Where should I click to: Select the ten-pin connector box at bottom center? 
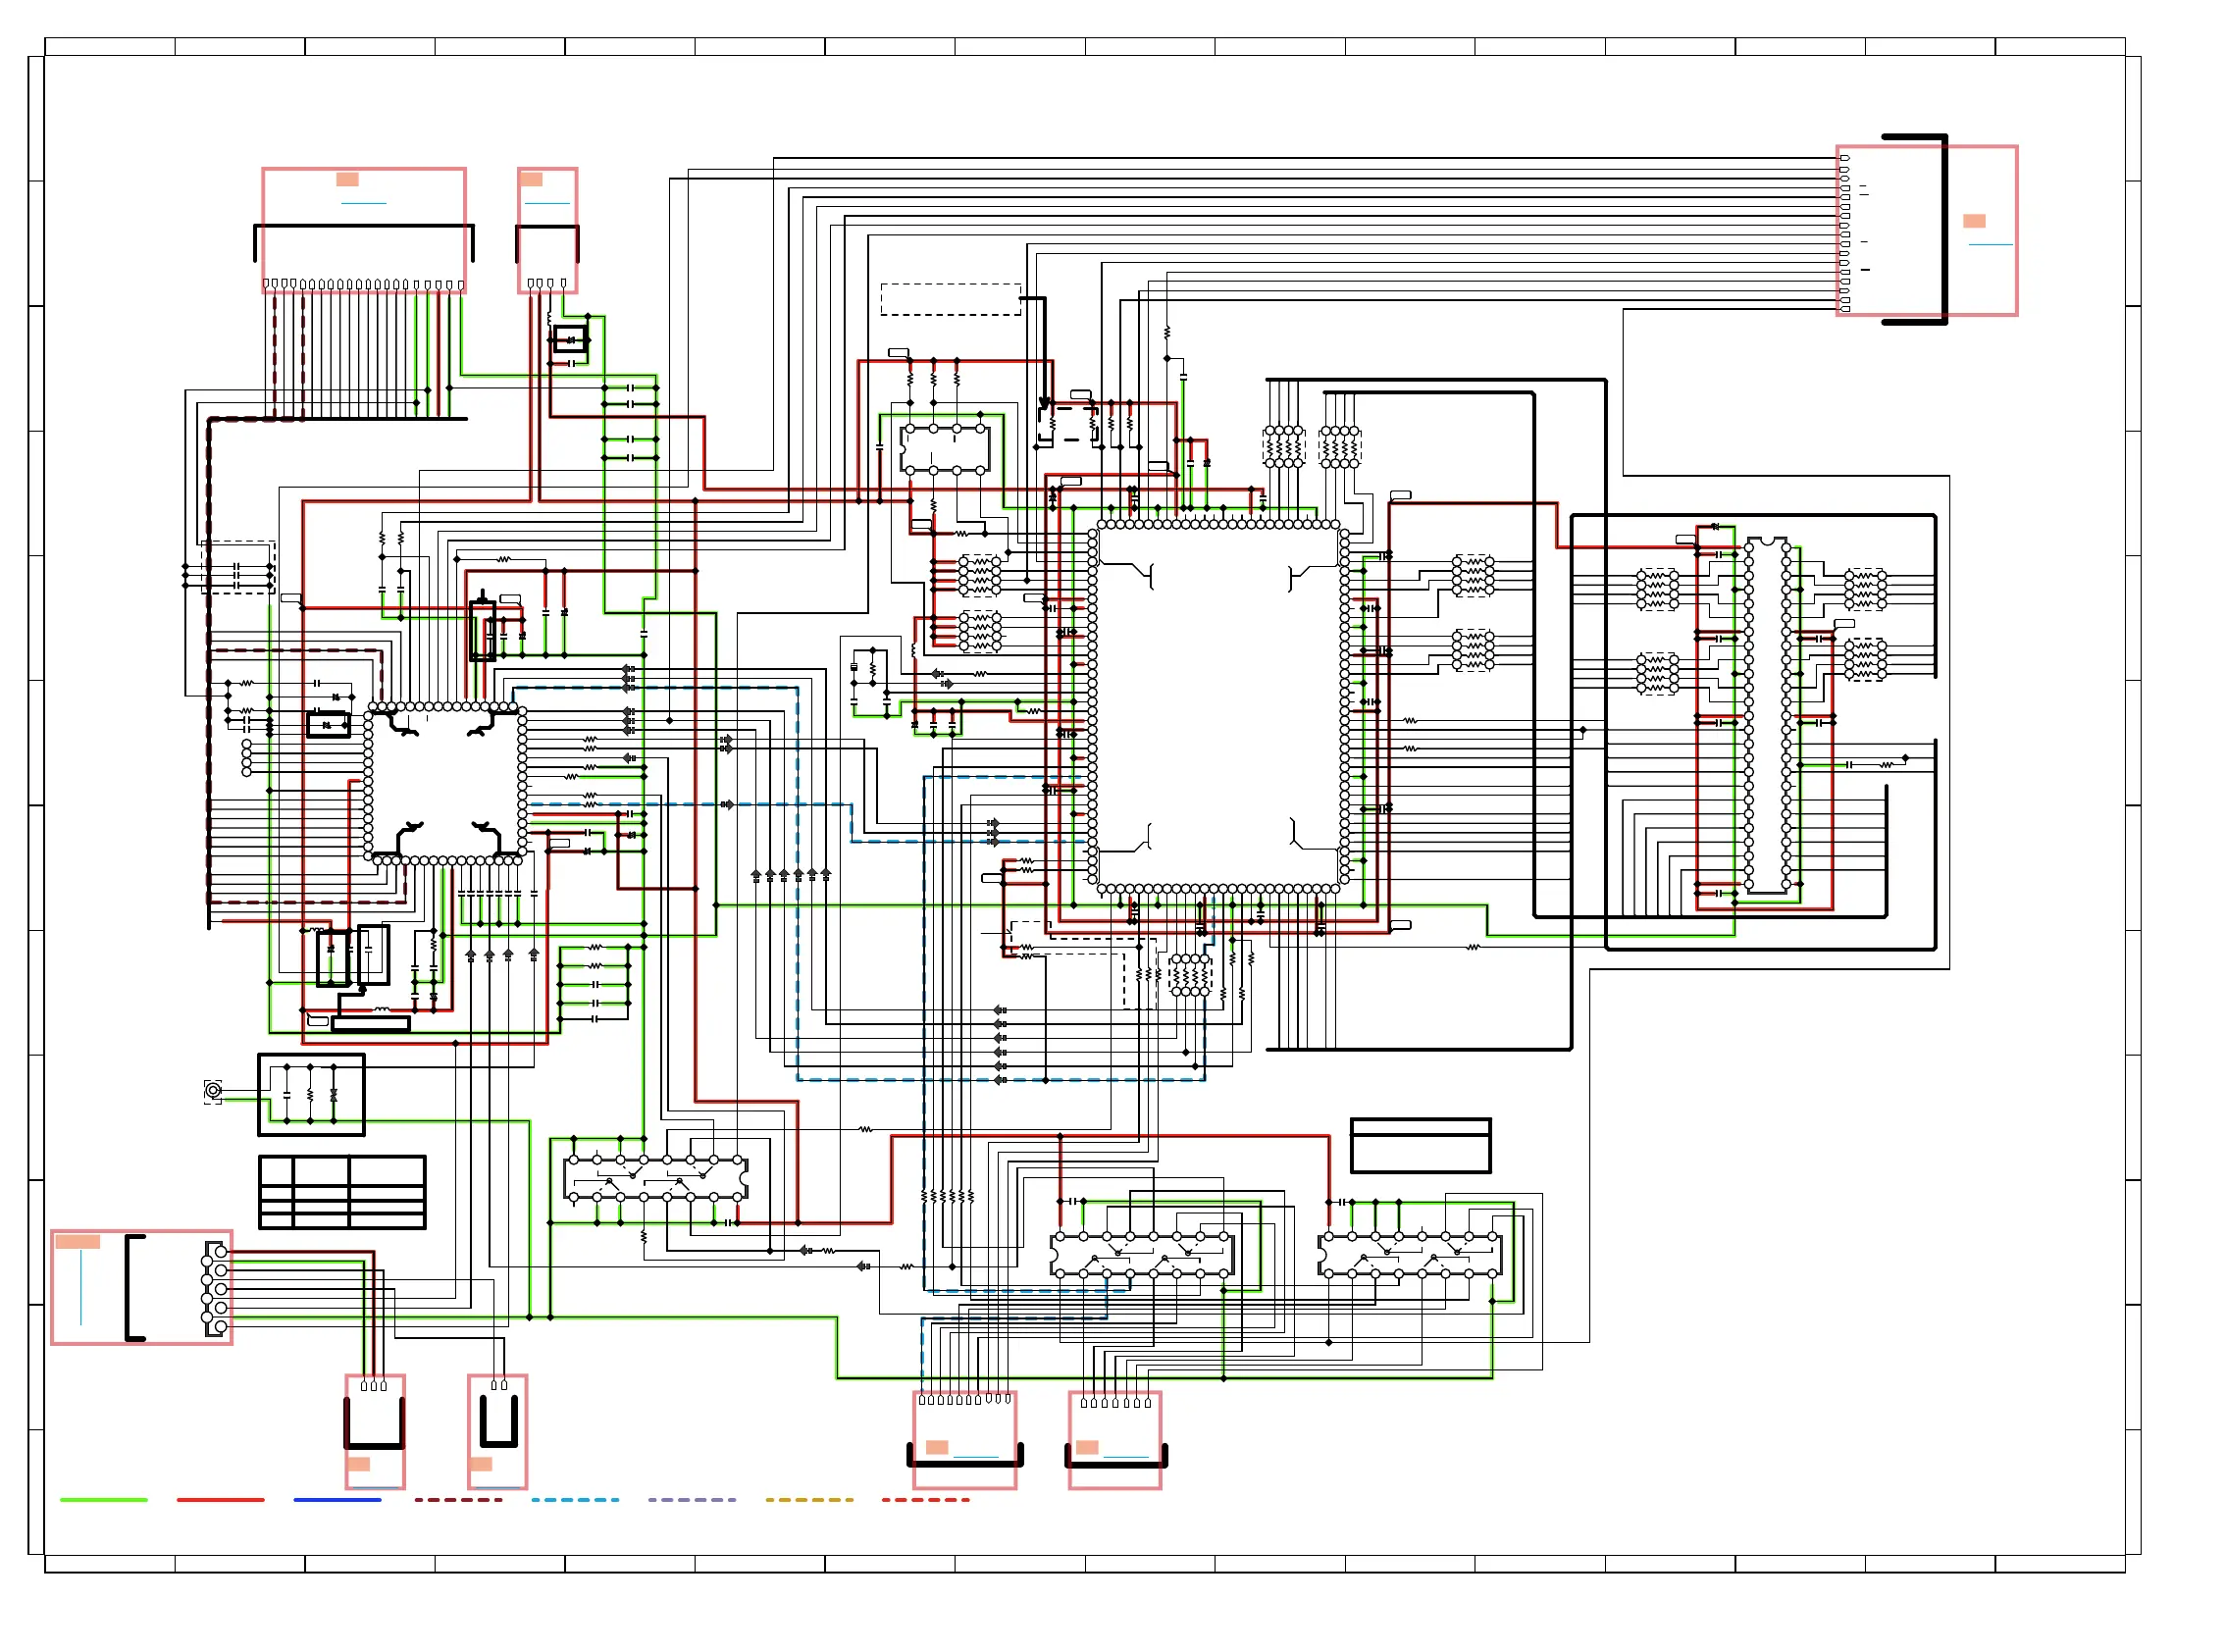(x=964, y=1440)
